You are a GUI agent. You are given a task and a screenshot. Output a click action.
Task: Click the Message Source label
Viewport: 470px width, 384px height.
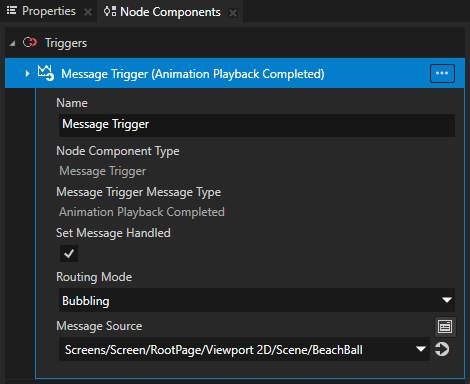click(99, 326)
